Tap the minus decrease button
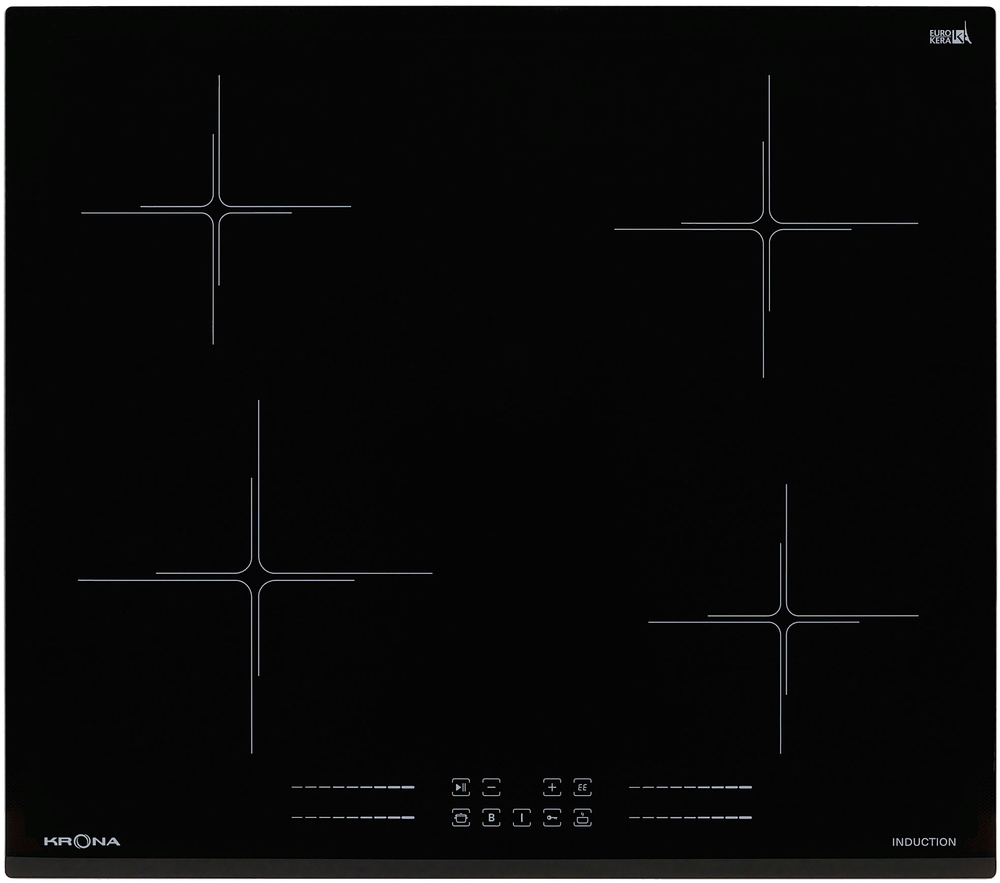This screenshot has height=883, width=1000. pos(491,787)
